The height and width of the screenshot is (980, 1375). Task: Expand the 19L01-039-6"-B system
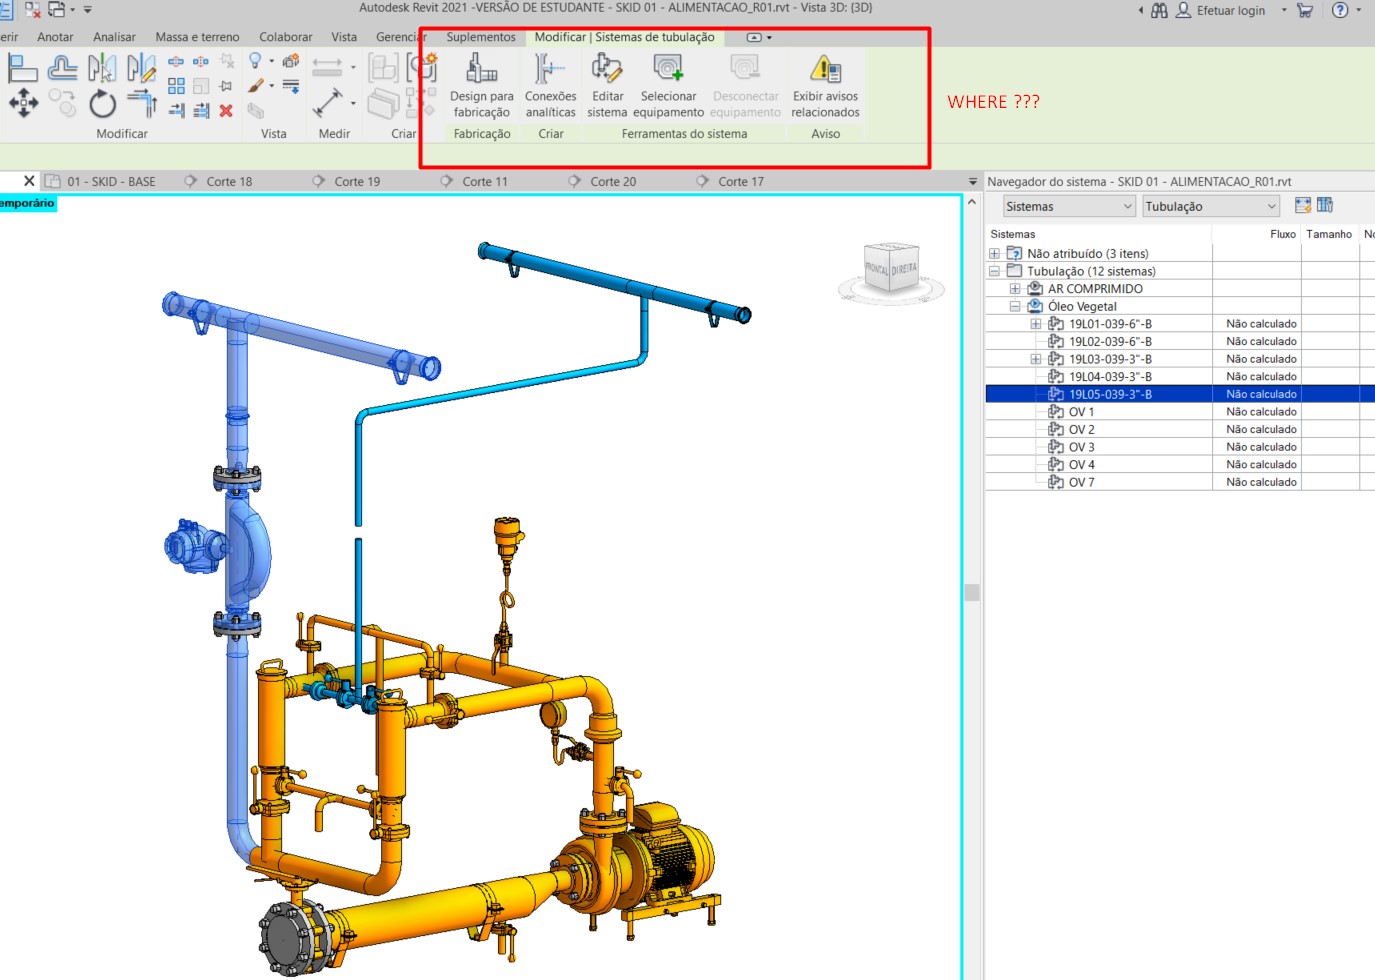coord(1036,324)
